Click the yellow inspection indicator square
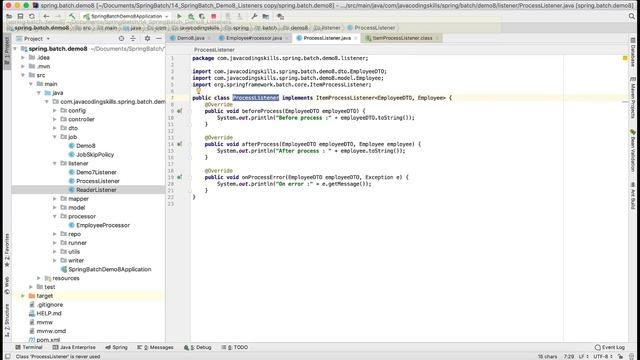 (x=625, y=58)
